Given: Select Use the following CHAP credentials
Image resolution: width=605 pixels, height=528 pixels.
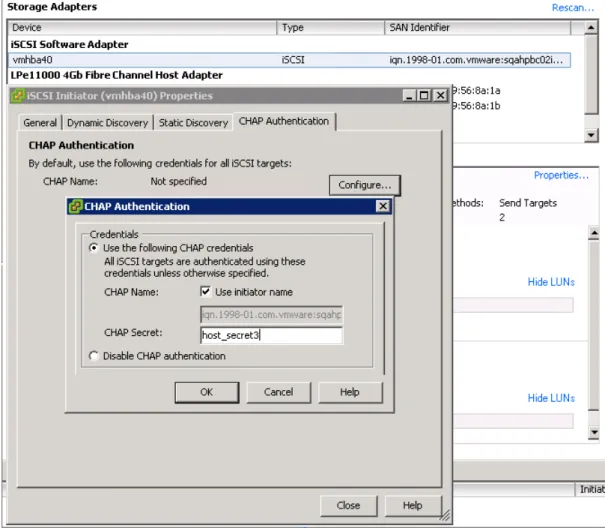Looking at the screenshot, I should (94, 248).
